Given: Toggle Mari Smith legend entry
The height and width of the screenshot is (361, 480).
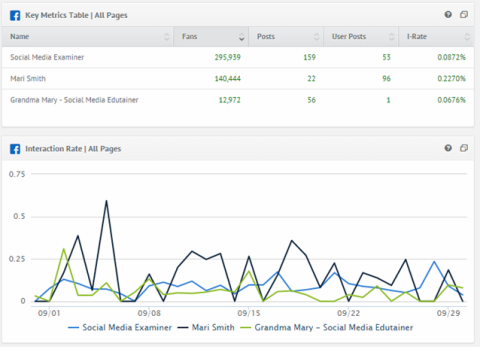Looking at the screenshot, I should point(206,327).
